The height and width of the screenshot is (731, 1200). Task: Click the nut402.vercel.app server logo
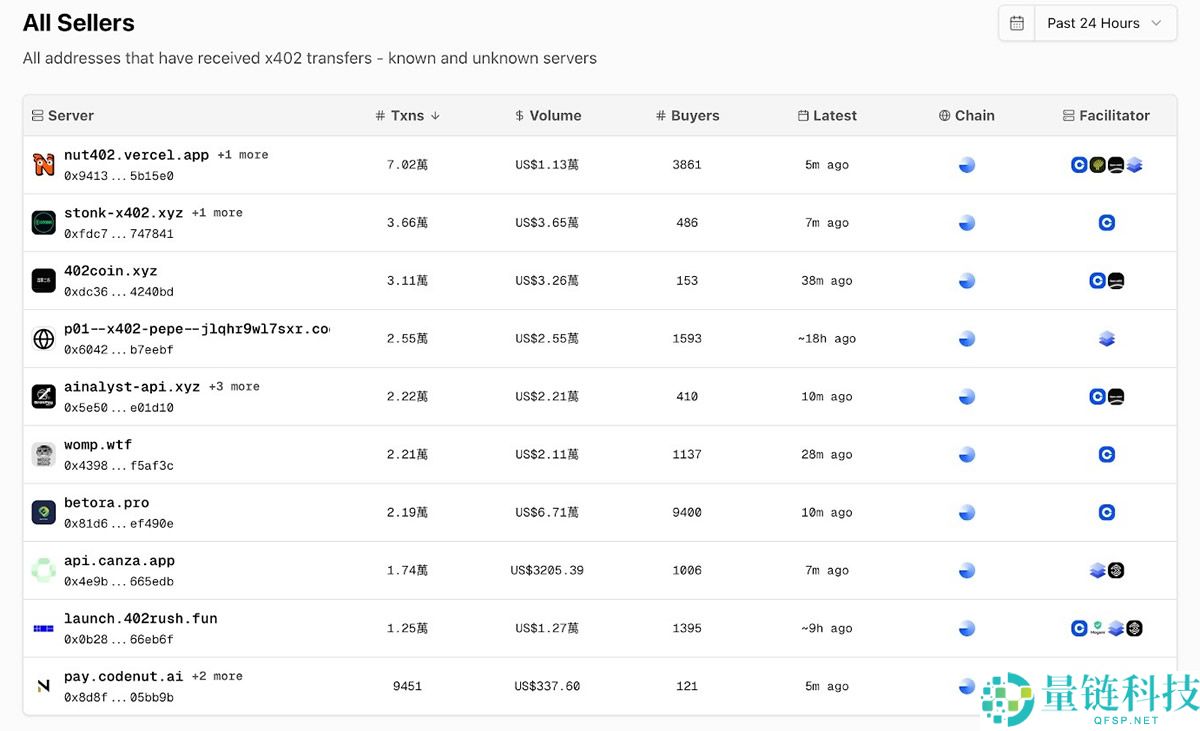43,165
